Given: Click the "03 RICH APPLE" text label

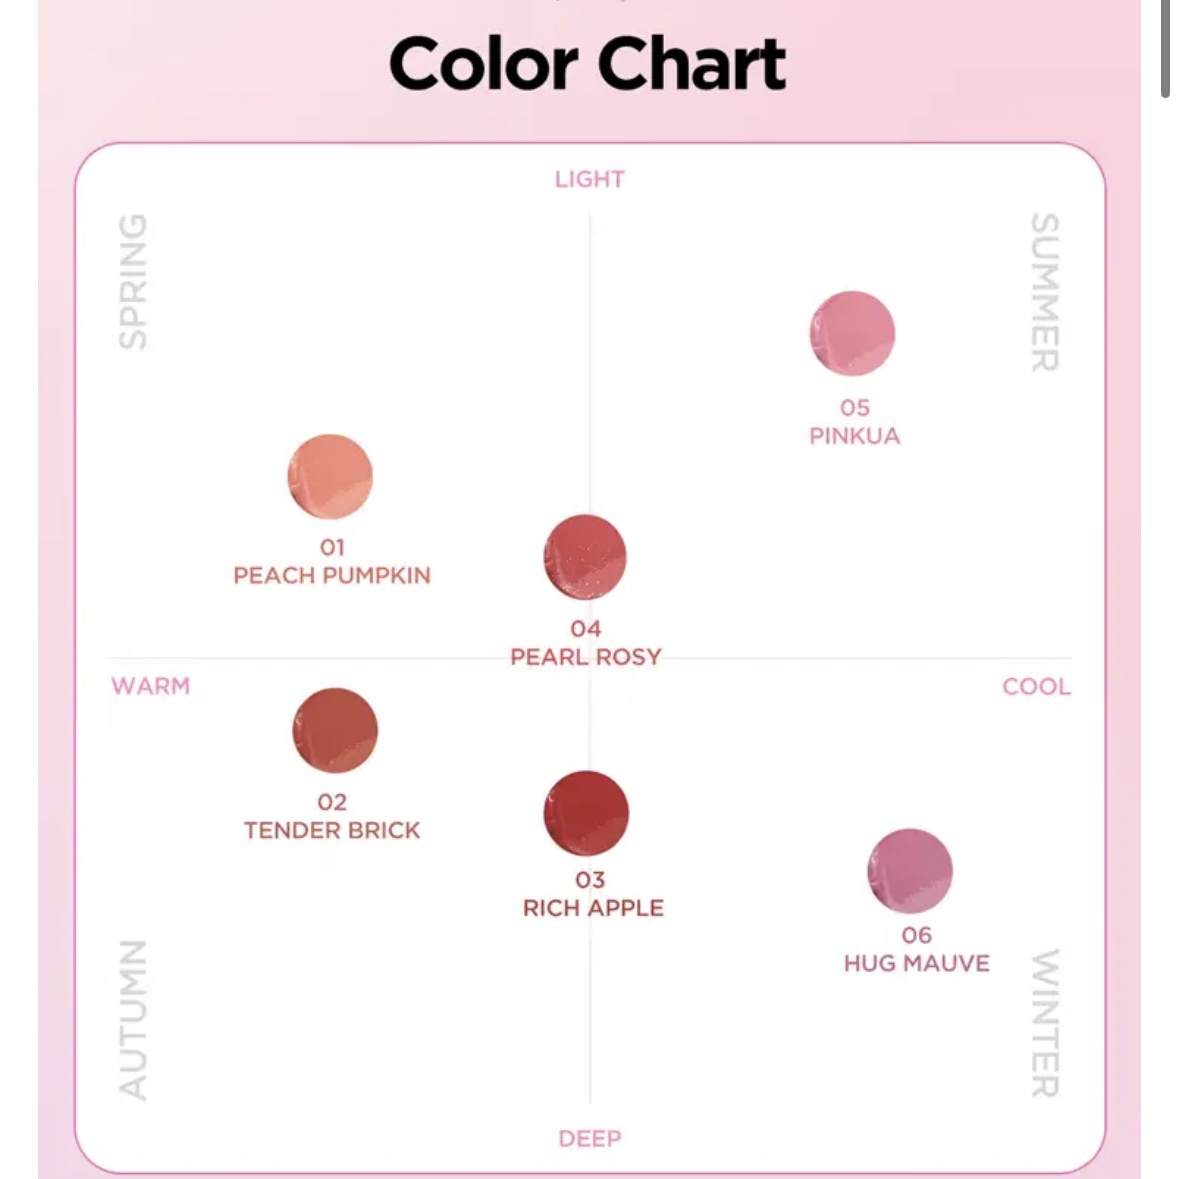Looking at the screenshot, I should coord(592,894).
